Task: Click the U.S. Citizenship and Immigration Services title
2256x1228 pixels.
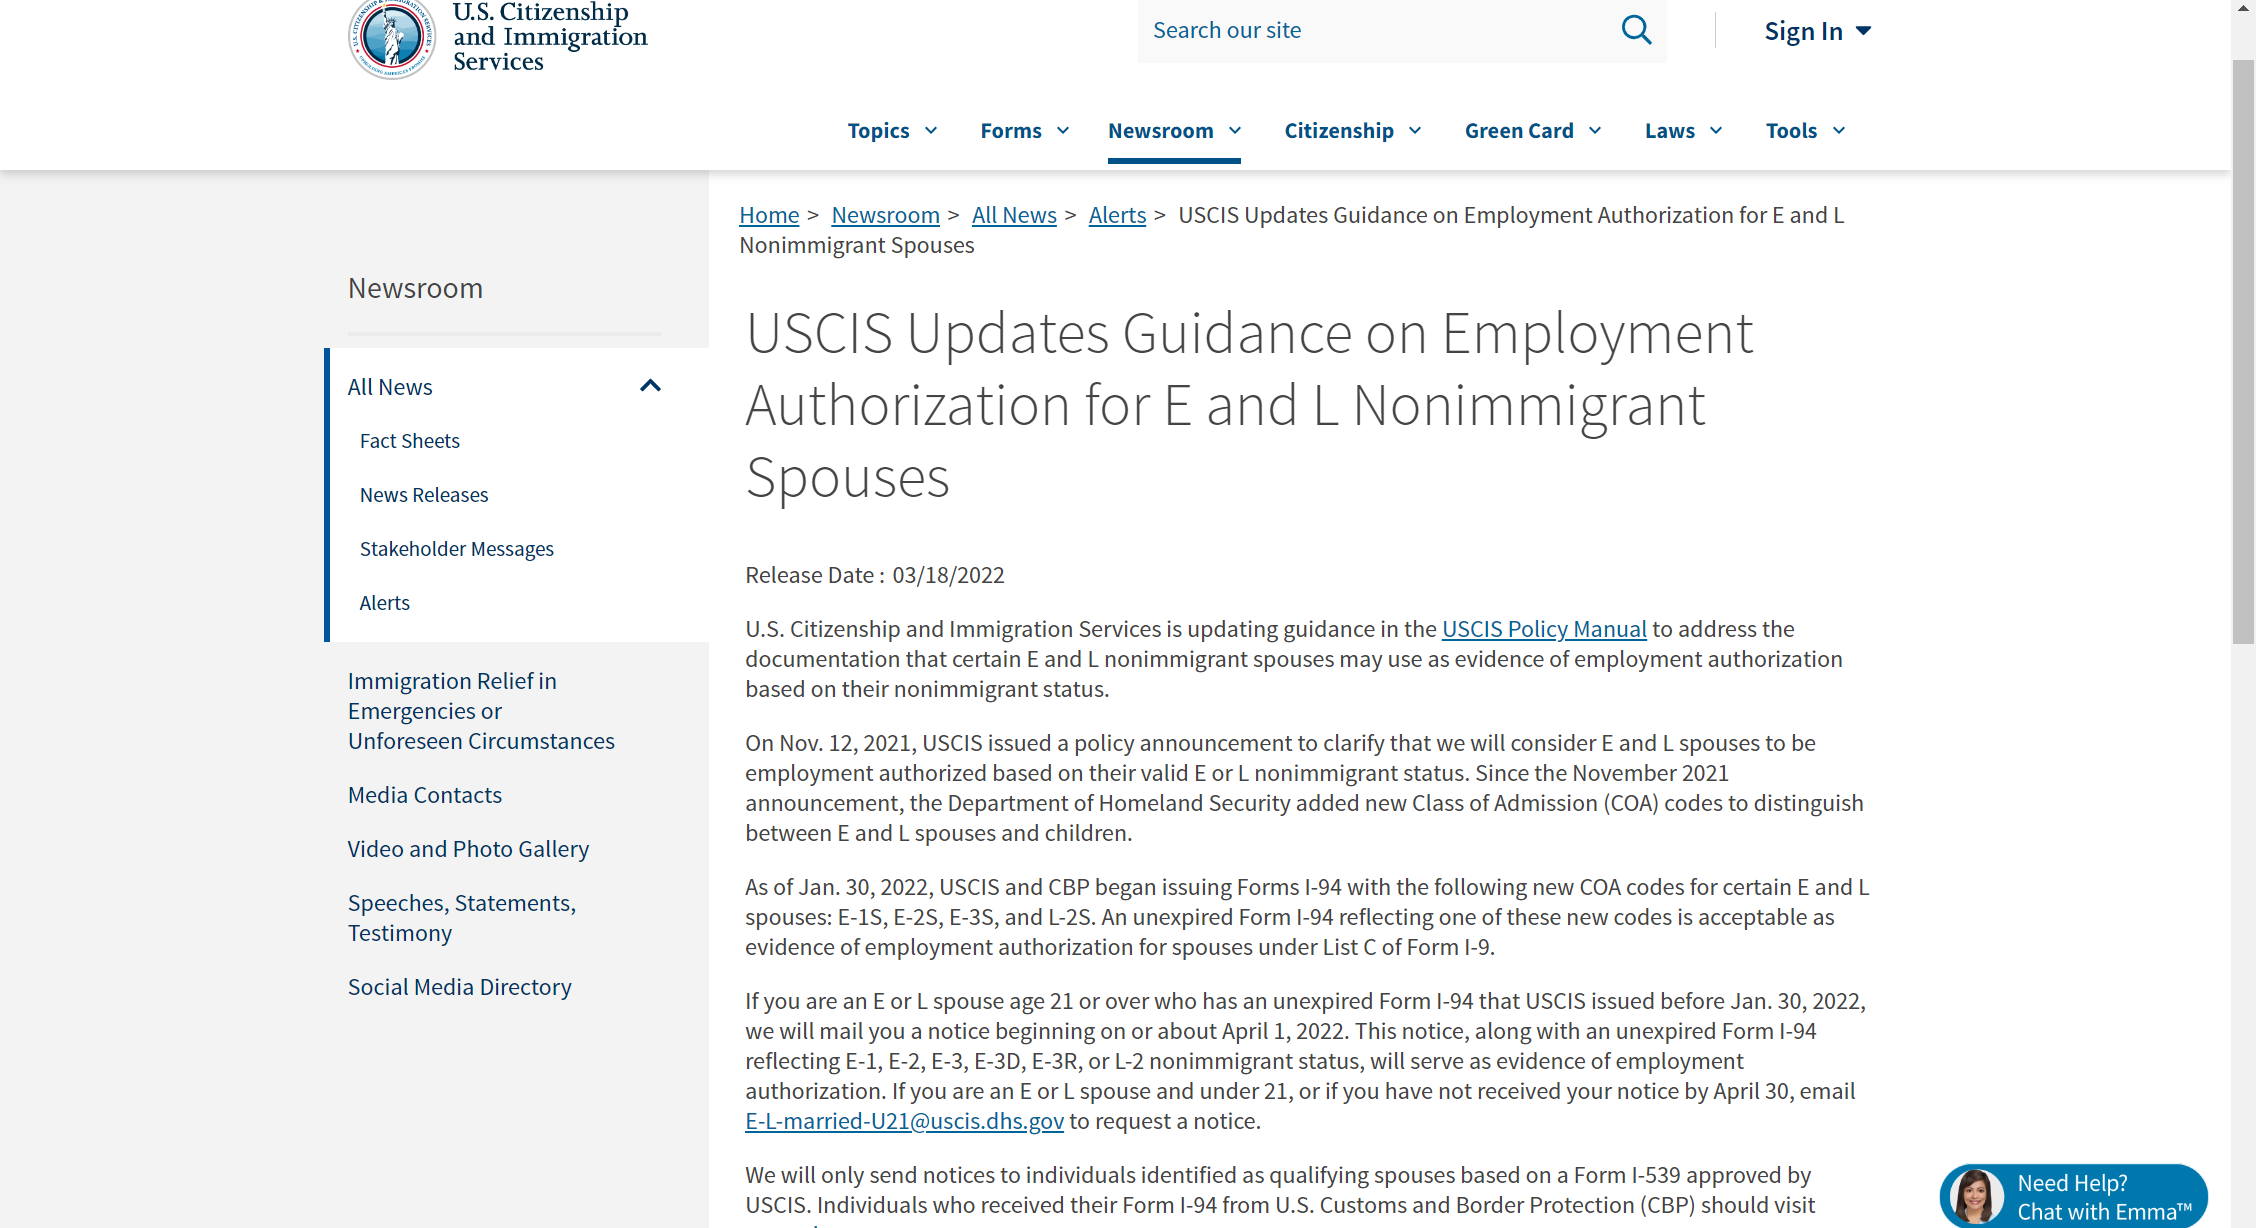Action: pos(550,37)
